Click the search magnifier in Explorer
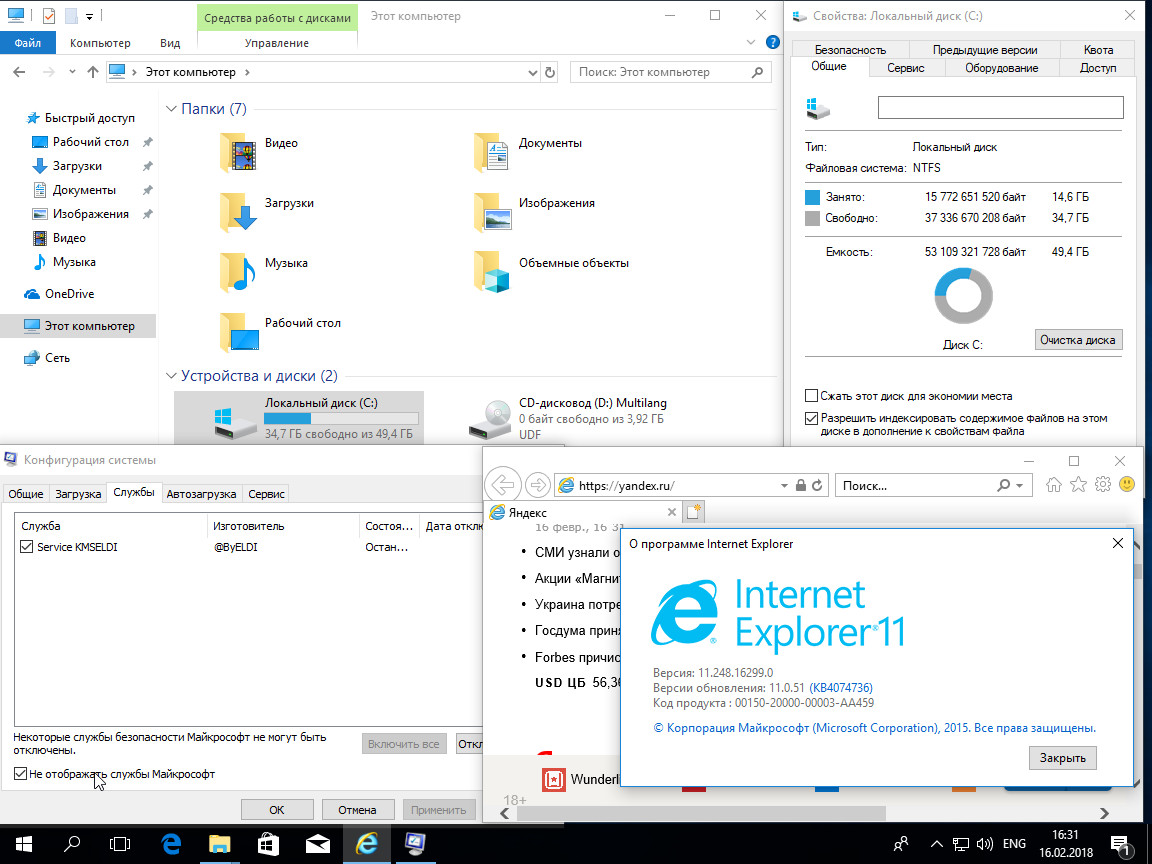 pos(757,72)
